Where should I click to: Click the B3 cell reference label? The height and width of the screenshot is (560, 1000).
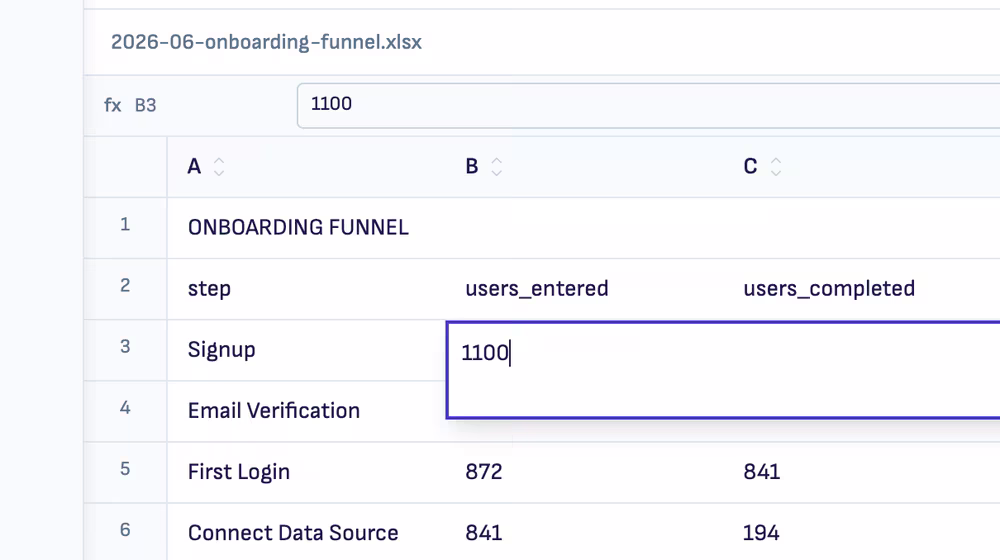click(145, 105)
